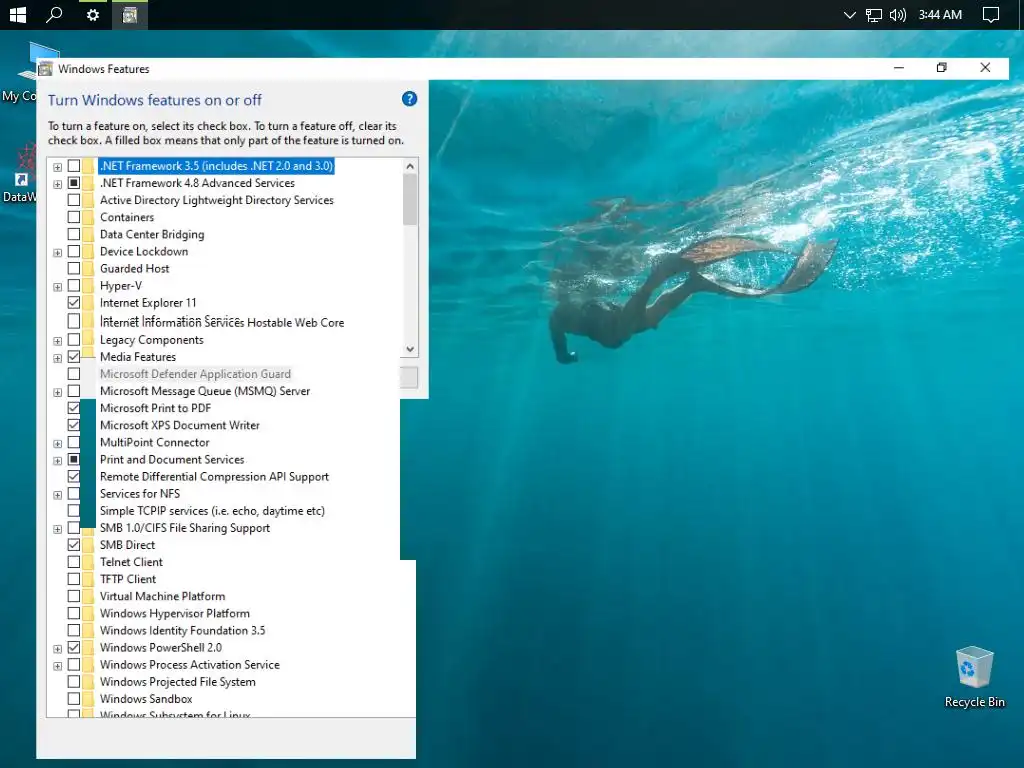This screenshot has height=768, width=1024.
Task: Uncheck SMB Direct feature
Action: click(74, 545)
